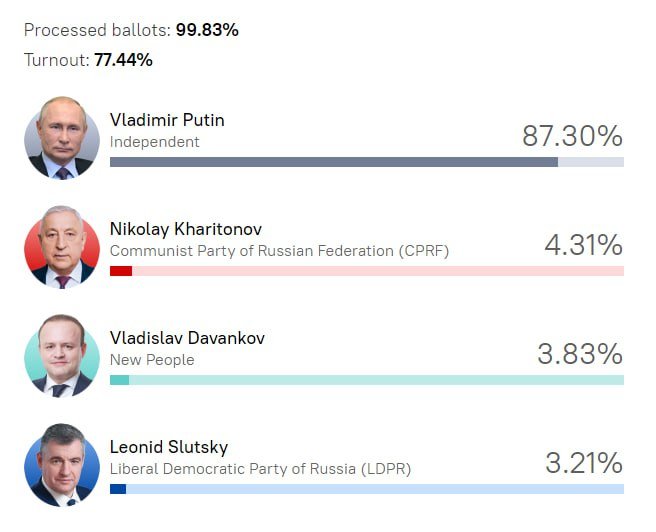The height and width of the screenshot is (532, 656).
Task: Click the 4.31% vote share figure
Action: pyautogui.click(x=583, y=245)
